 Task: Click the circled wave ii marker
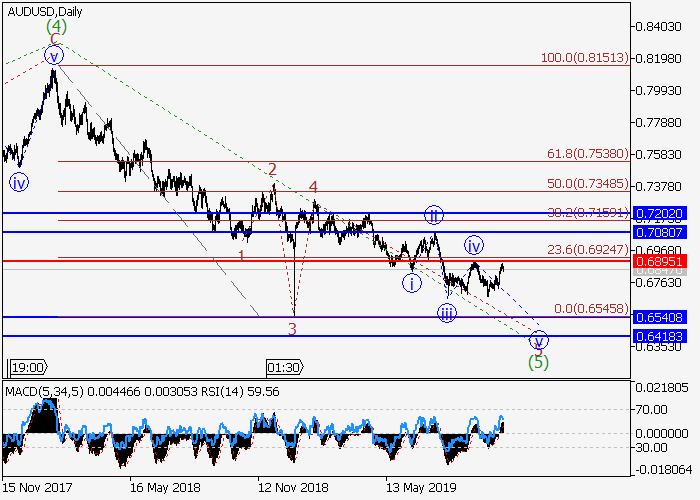(x=433, y=215)
